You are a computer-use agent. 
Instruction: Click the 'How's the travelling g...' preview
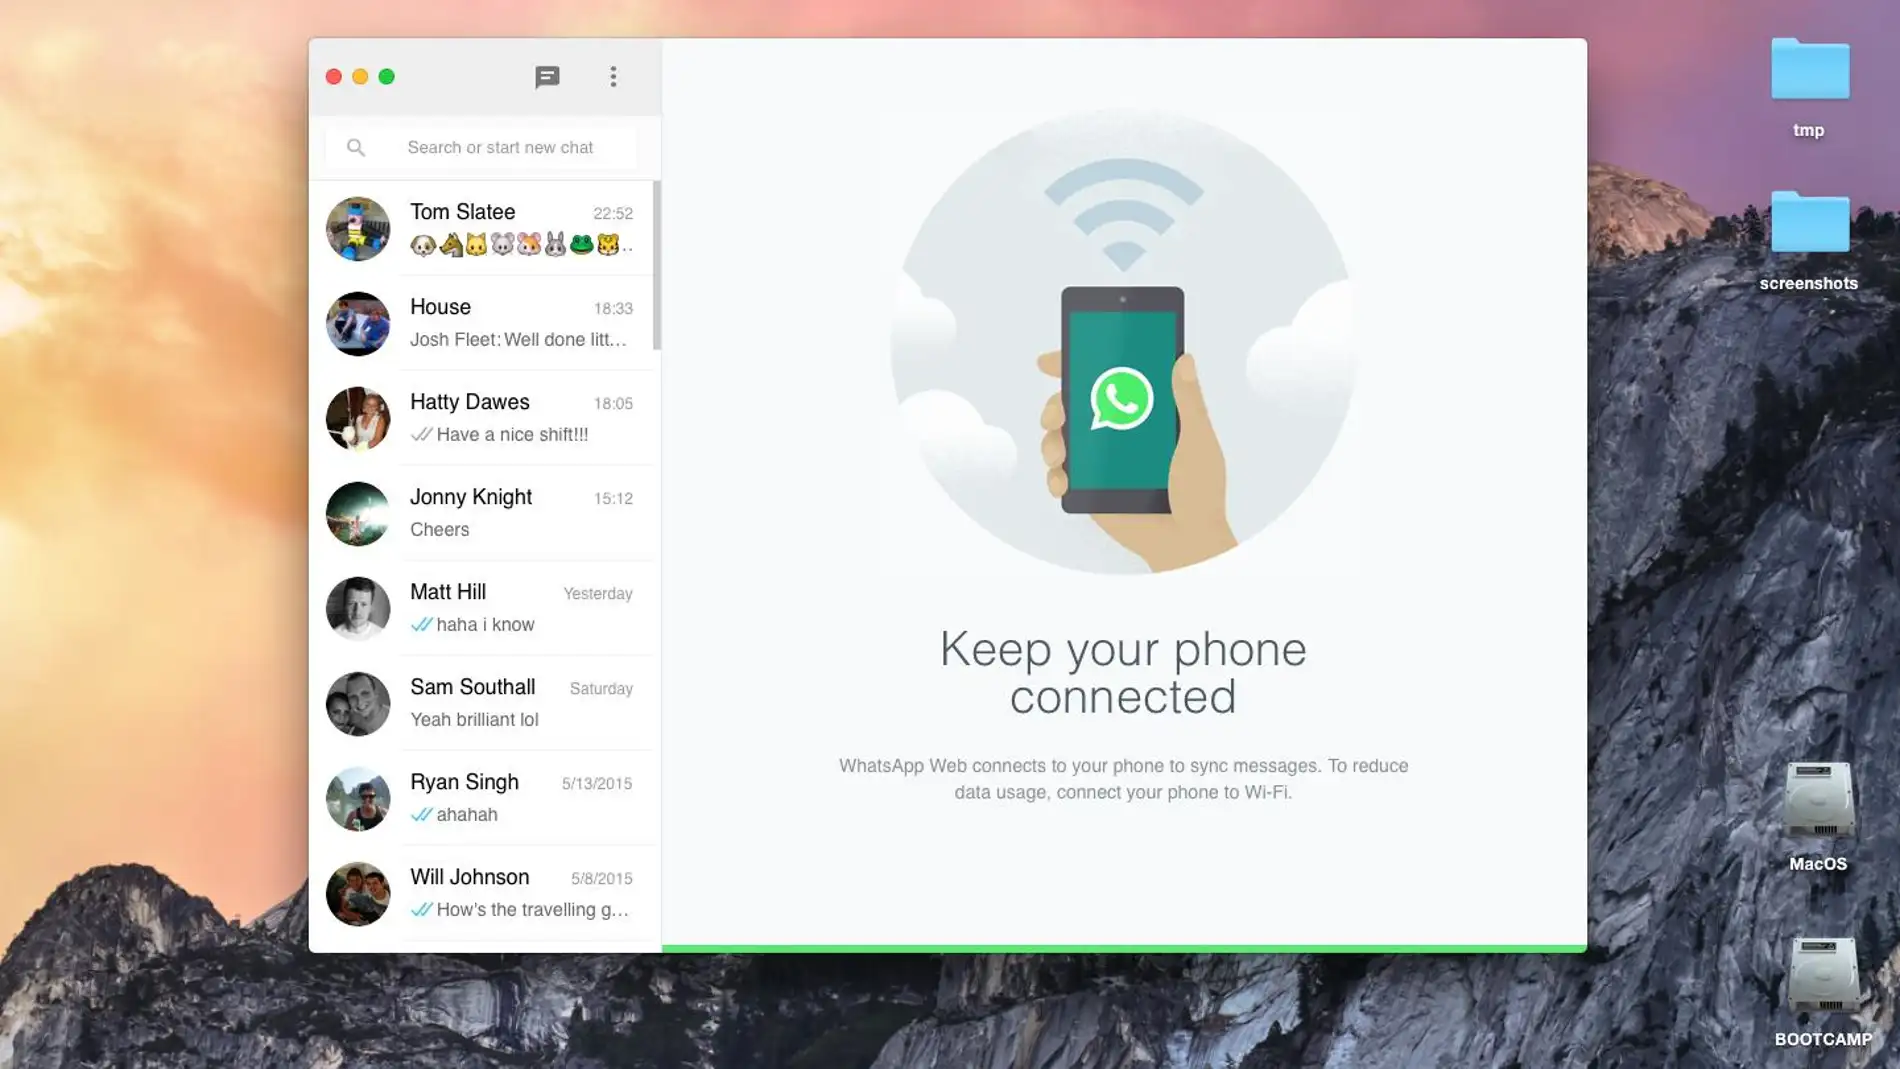pyautogui.click(x=532, y=909)
